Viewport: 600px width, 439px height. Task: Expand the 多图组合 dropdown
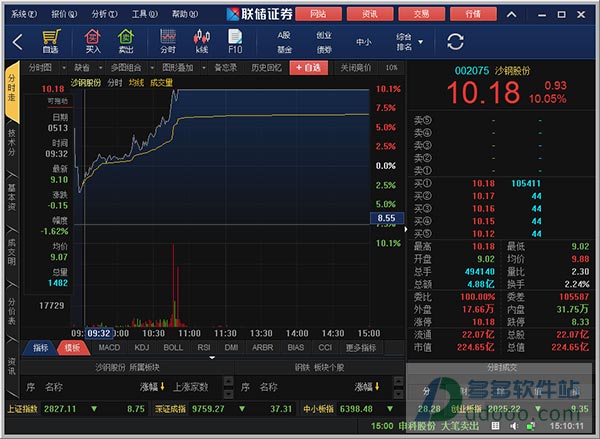[152, 68]
